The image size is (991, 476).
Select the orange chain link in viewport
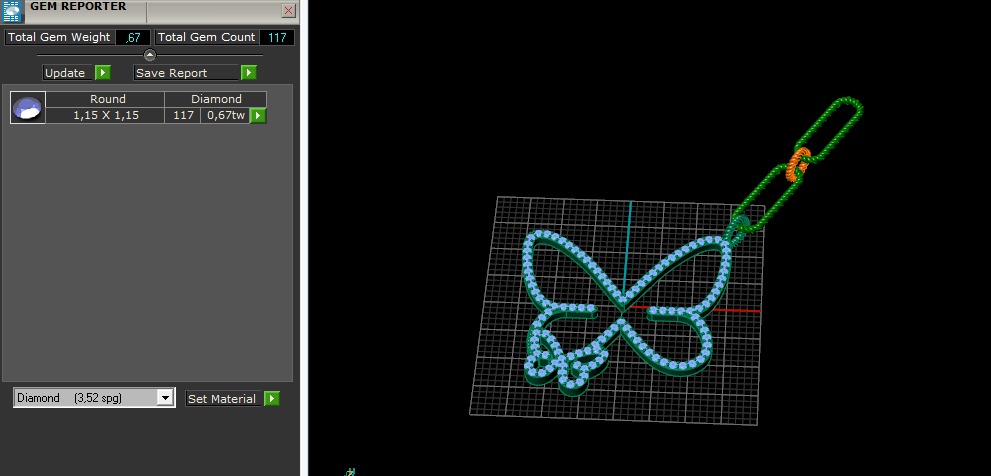click(x=798, y=164)
